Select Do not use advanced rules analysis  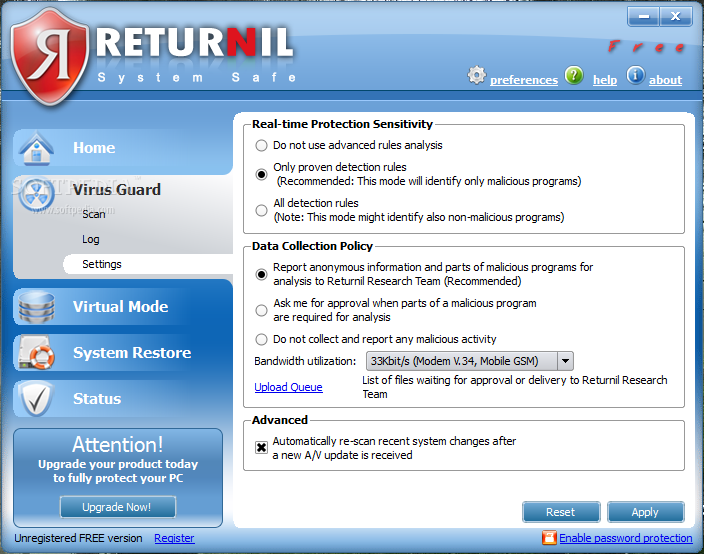point(261,145)
